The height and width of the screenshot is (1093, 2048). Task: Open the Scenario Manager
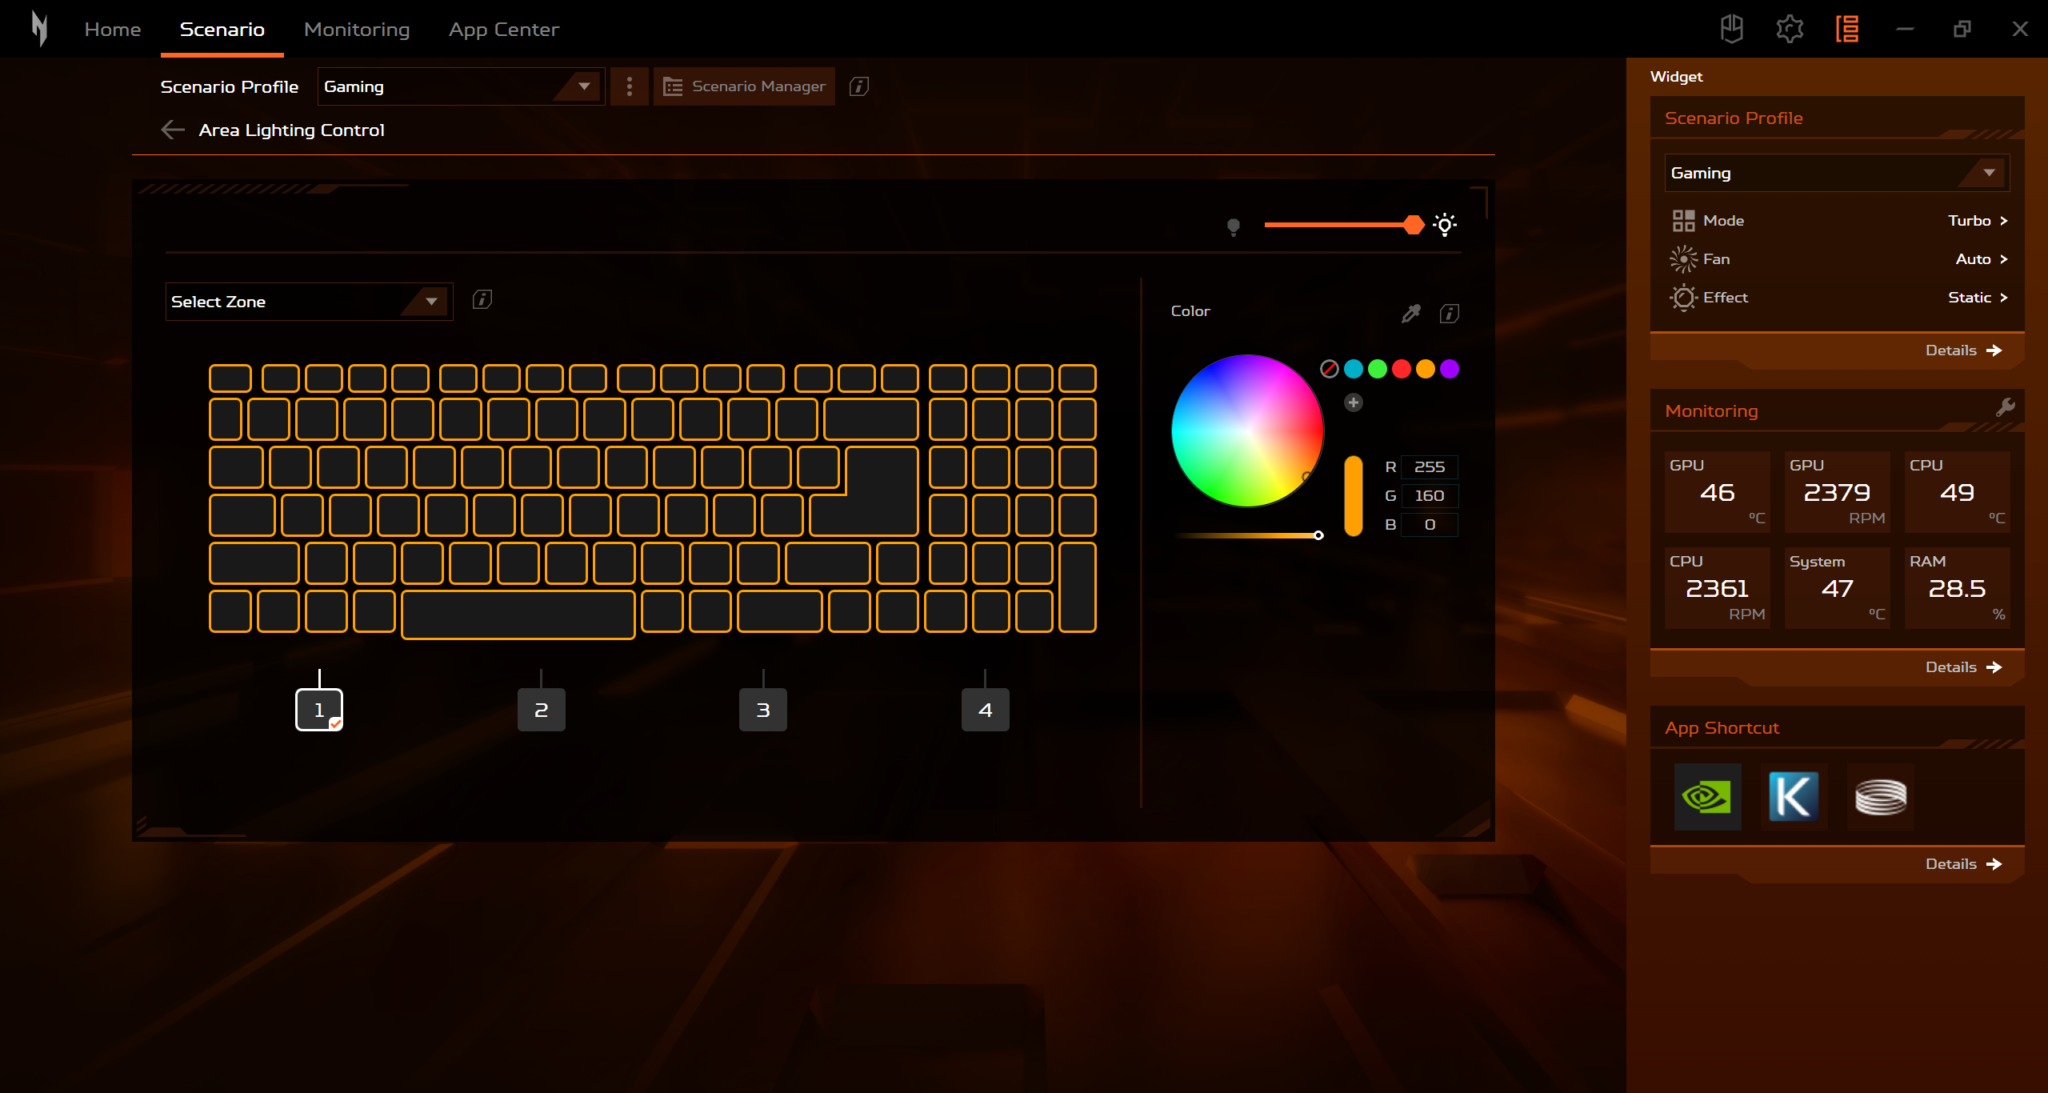744,87
